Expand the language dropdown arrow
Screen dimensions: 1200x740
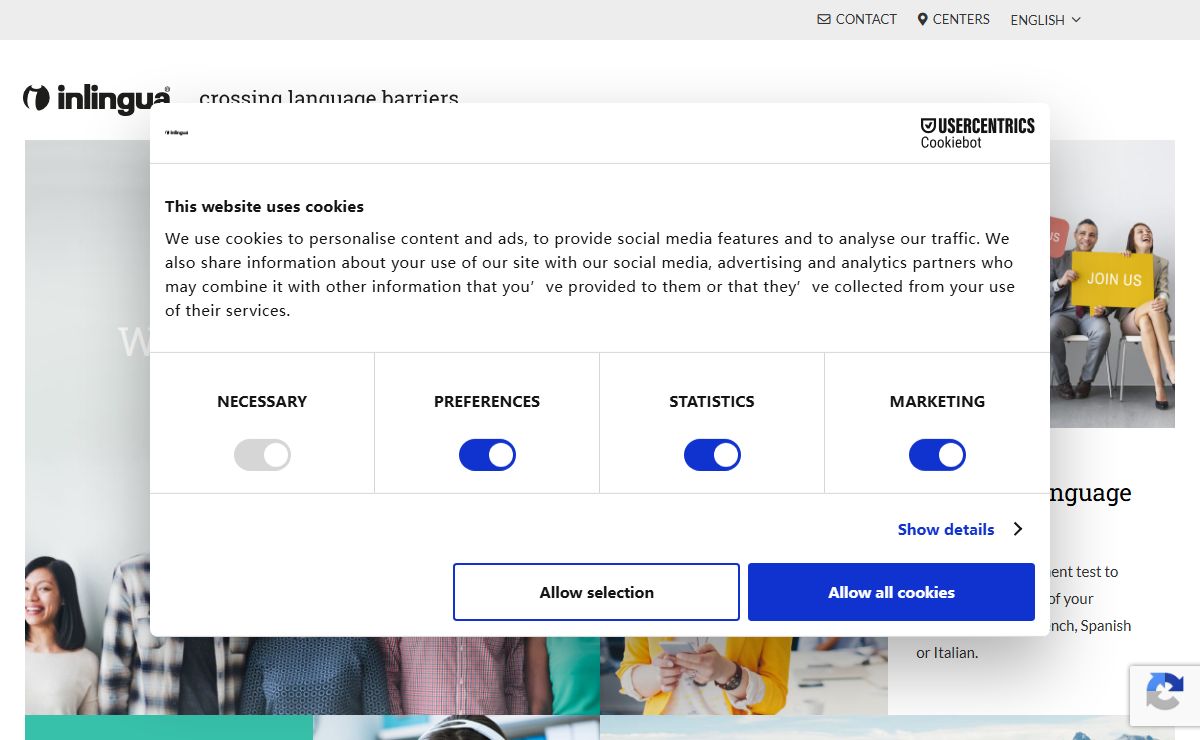[x=1076, y=20]
